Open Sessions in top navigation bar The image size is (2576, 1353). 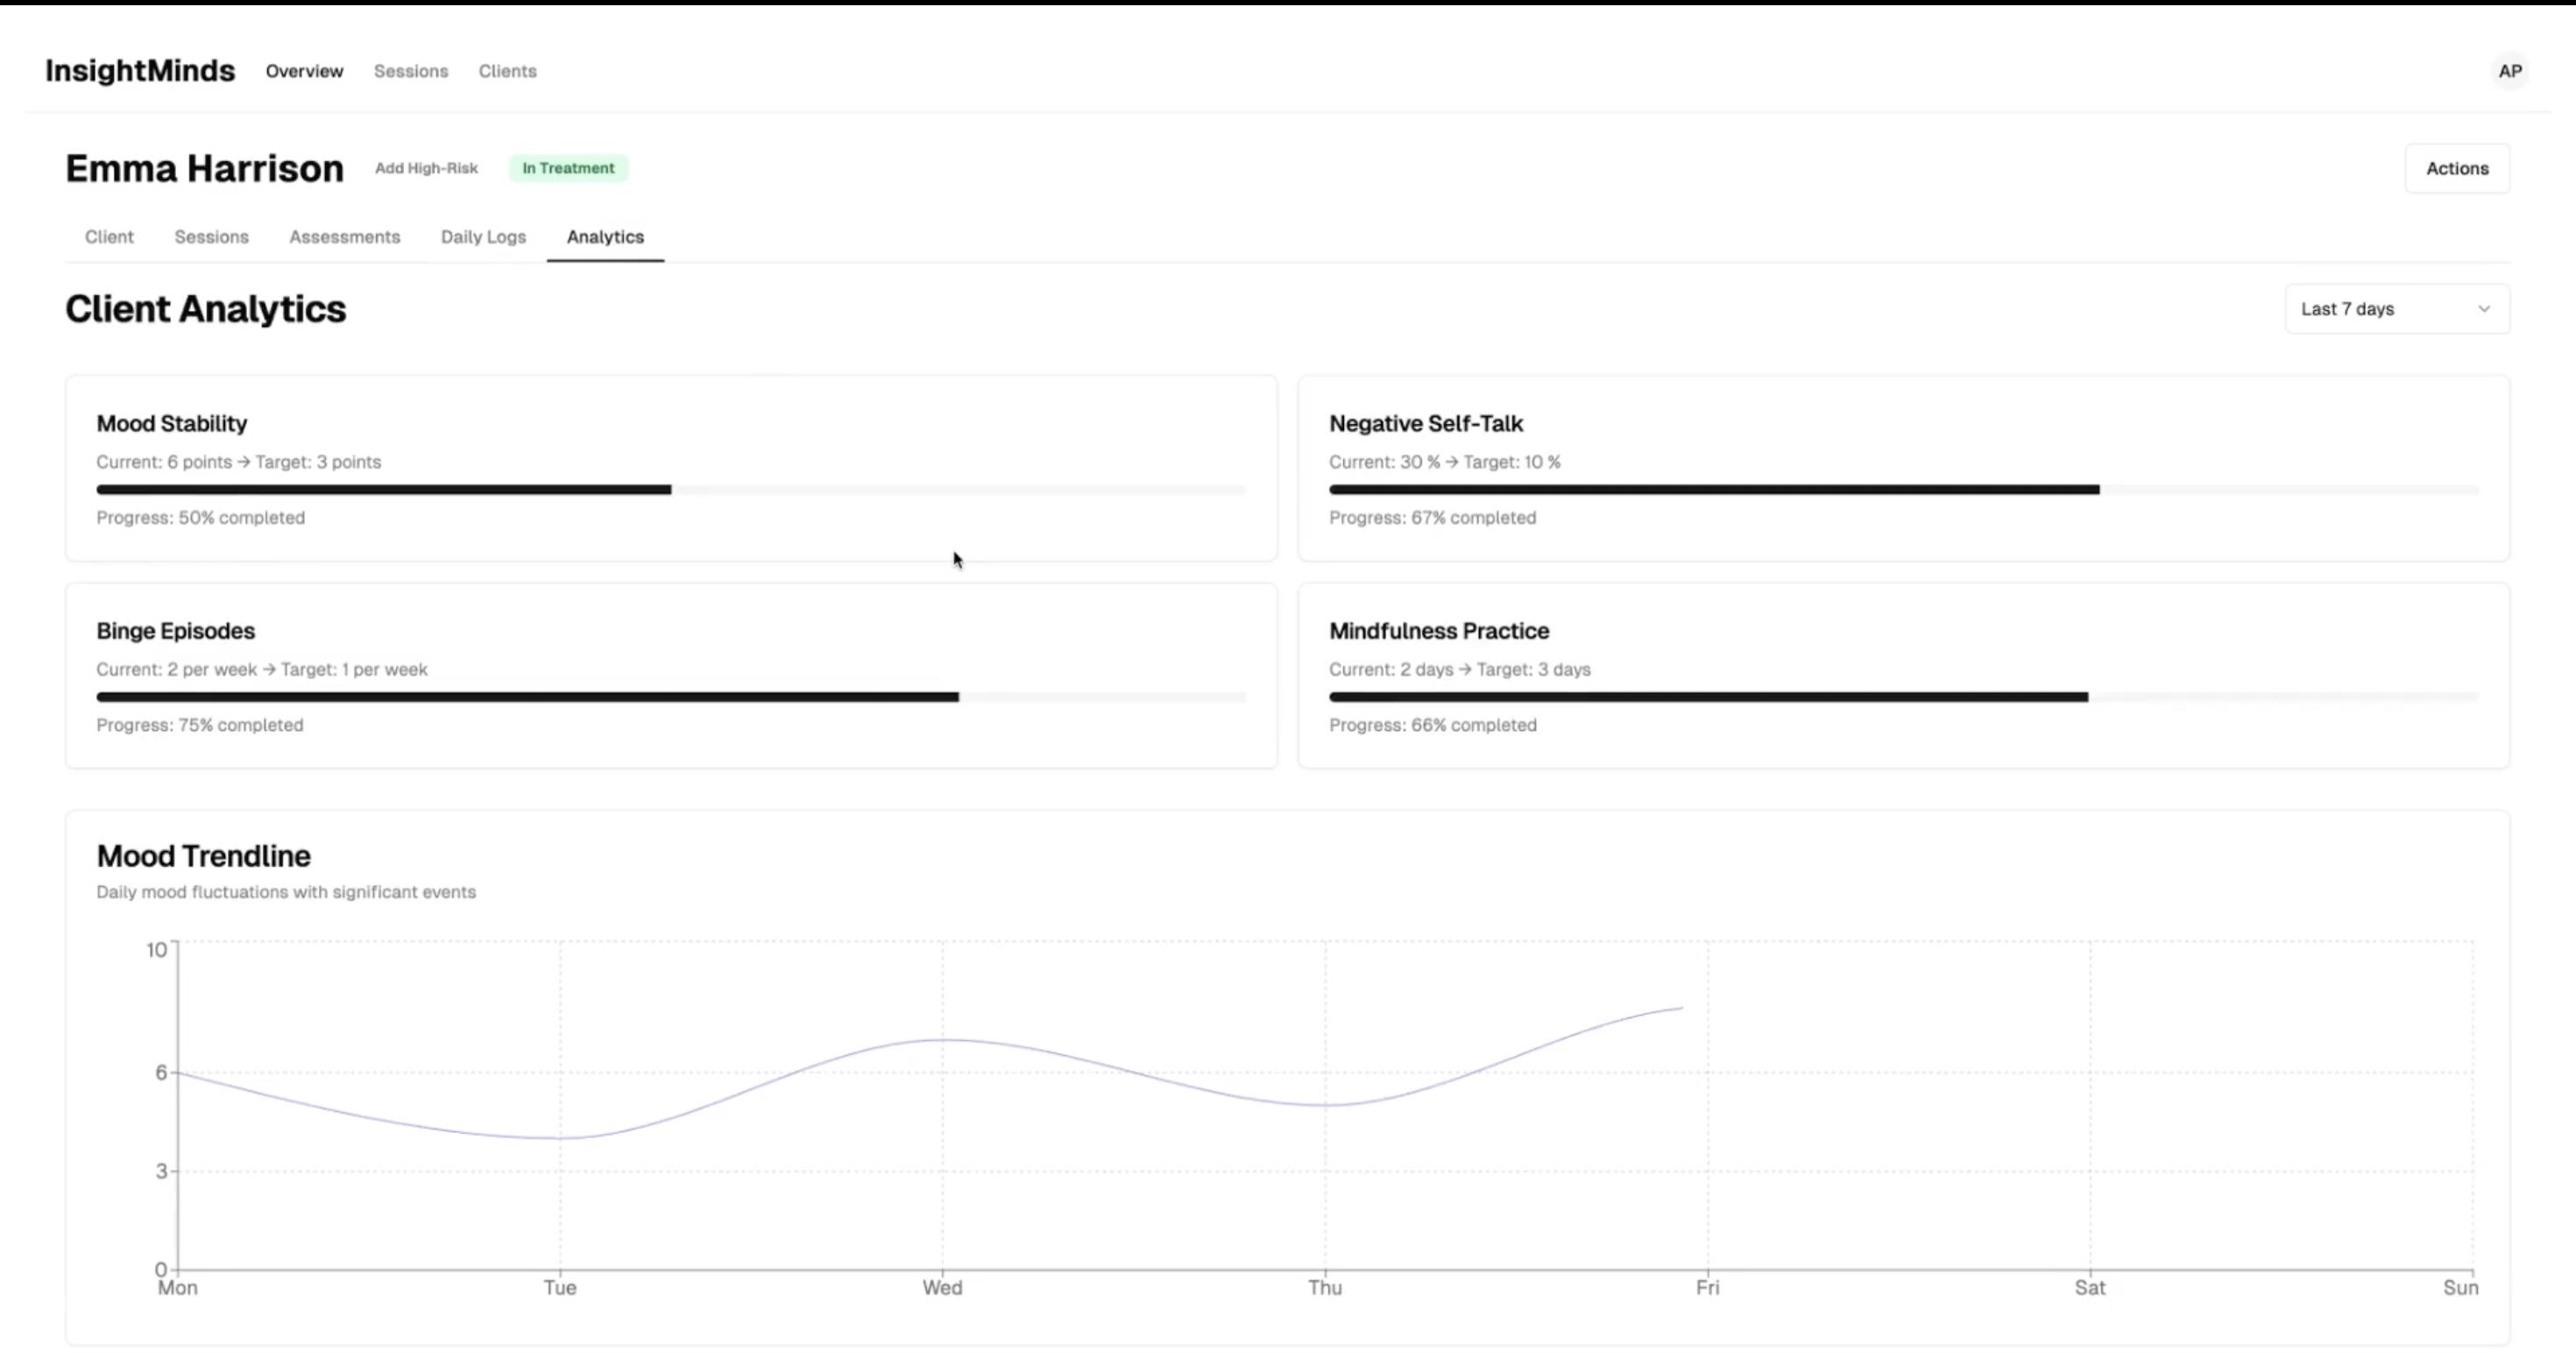[411, 71]
